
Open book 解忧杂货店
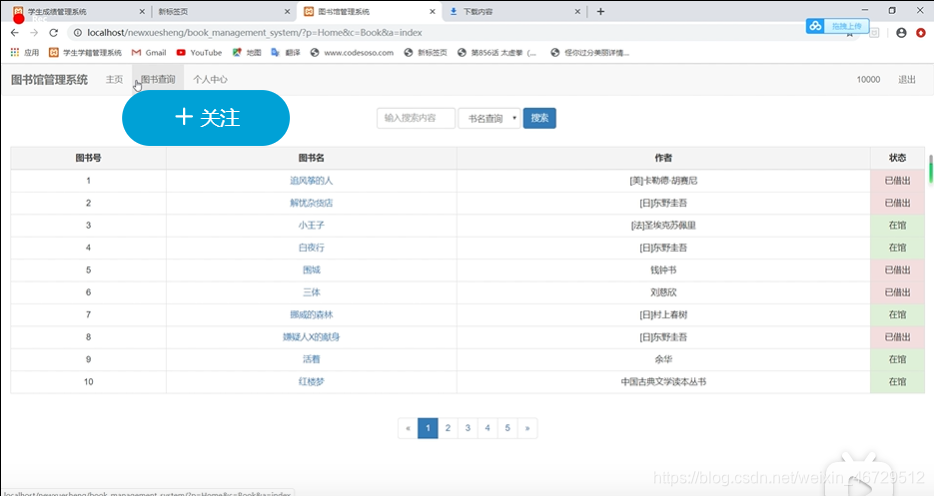point(312,203)
